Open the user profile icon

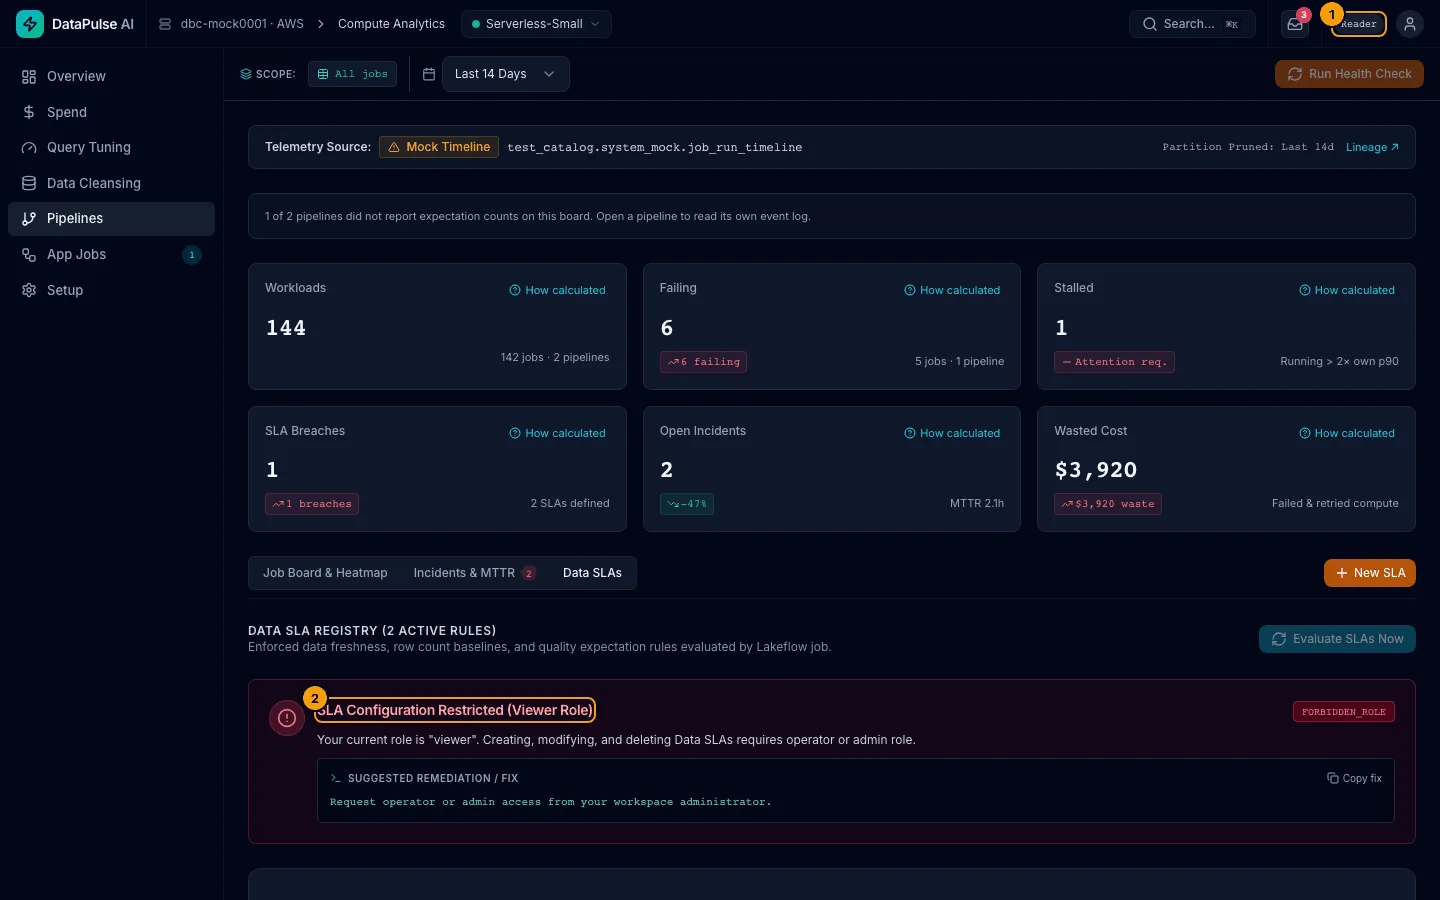tap(1410, 24)
